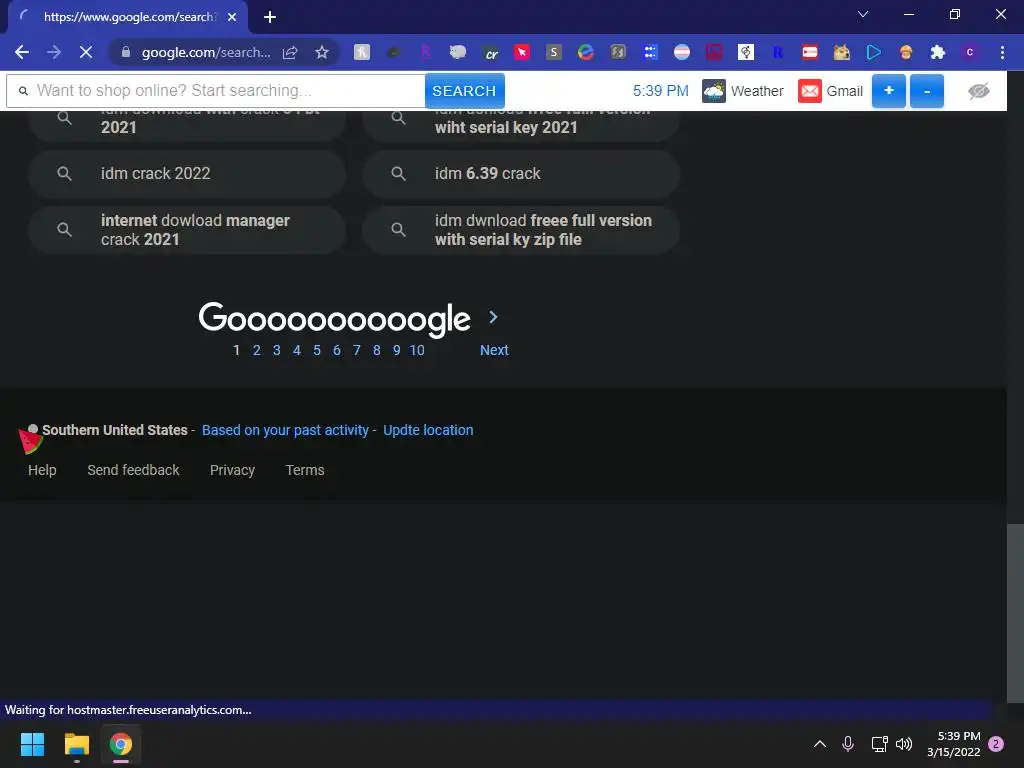The image size is (1024, 768).
Task: Click the page vertical scrollbar thumb
Action: [x=1015, y=613]
